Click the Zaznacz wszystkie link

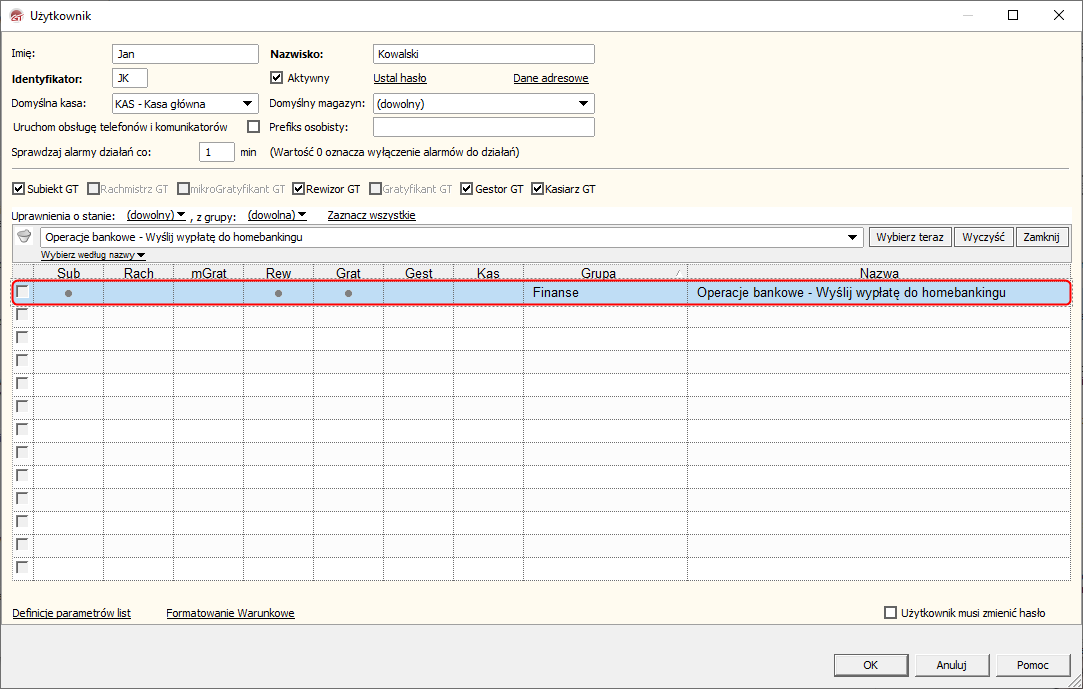click(x=372, y=215)
